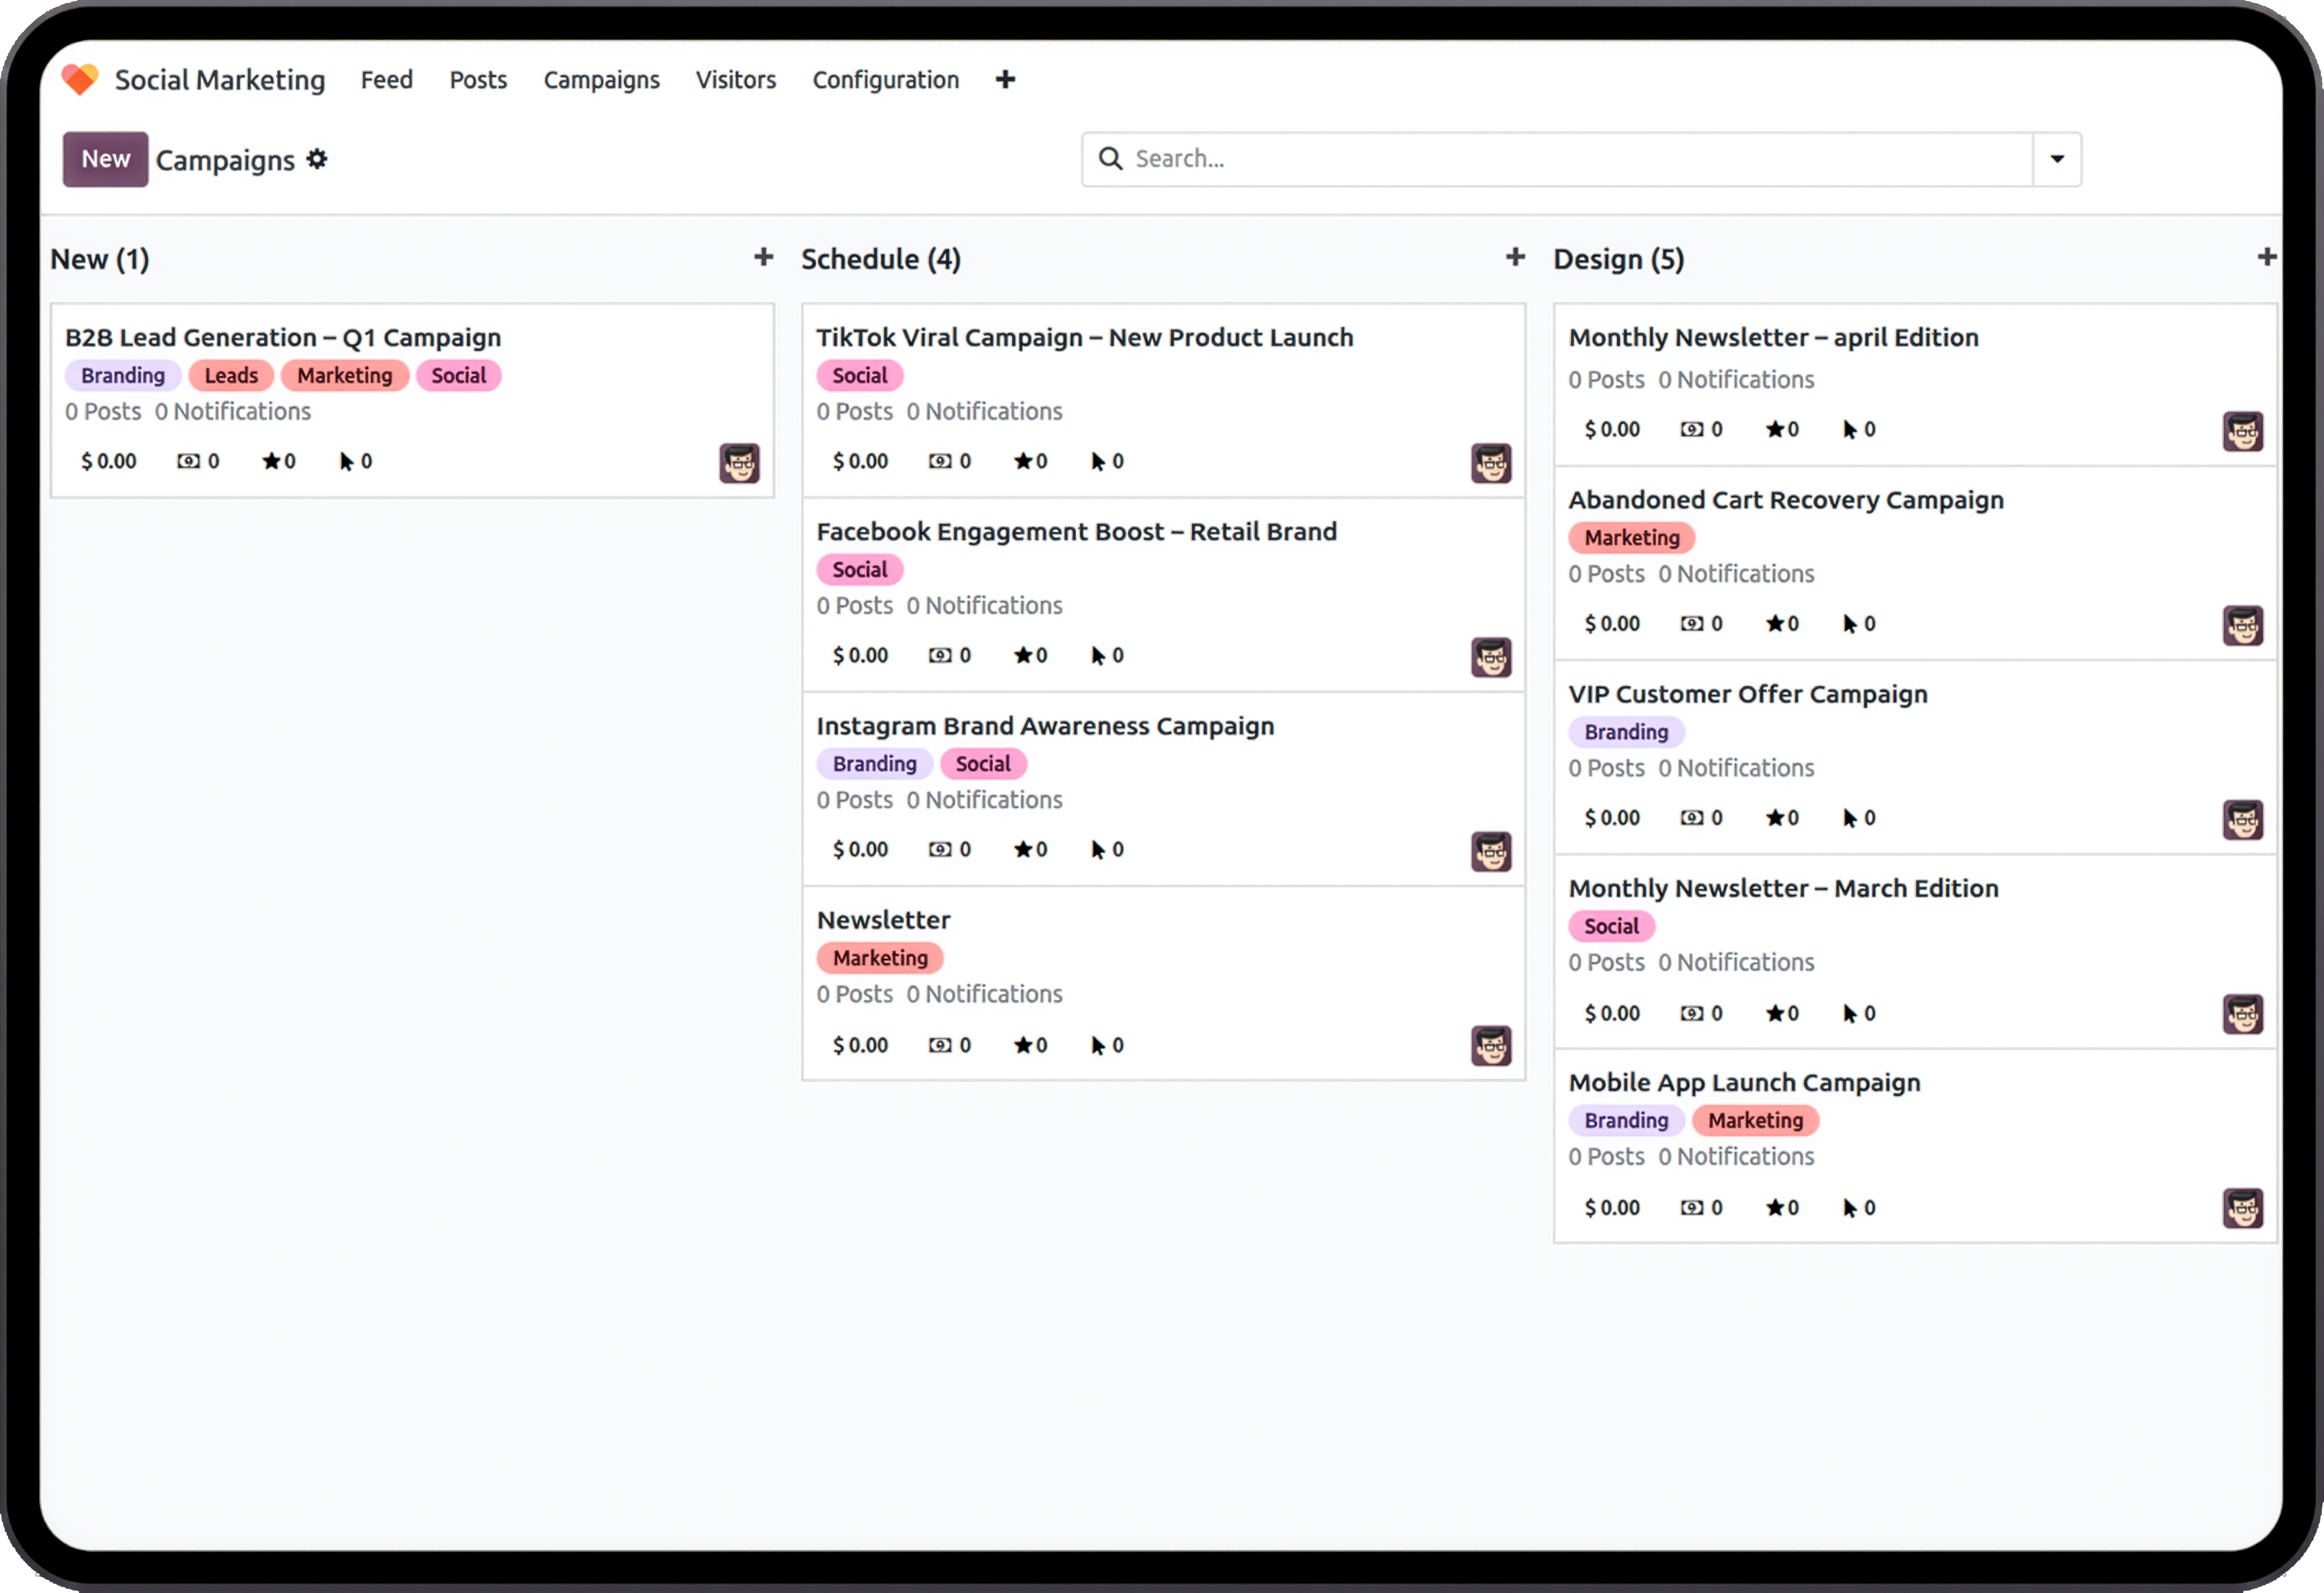The width and height of the screenshot is (2324, 1593).
Task: Click the star icon on Instagram Brand Awareness card
Action: click(x=1022, y=849)
